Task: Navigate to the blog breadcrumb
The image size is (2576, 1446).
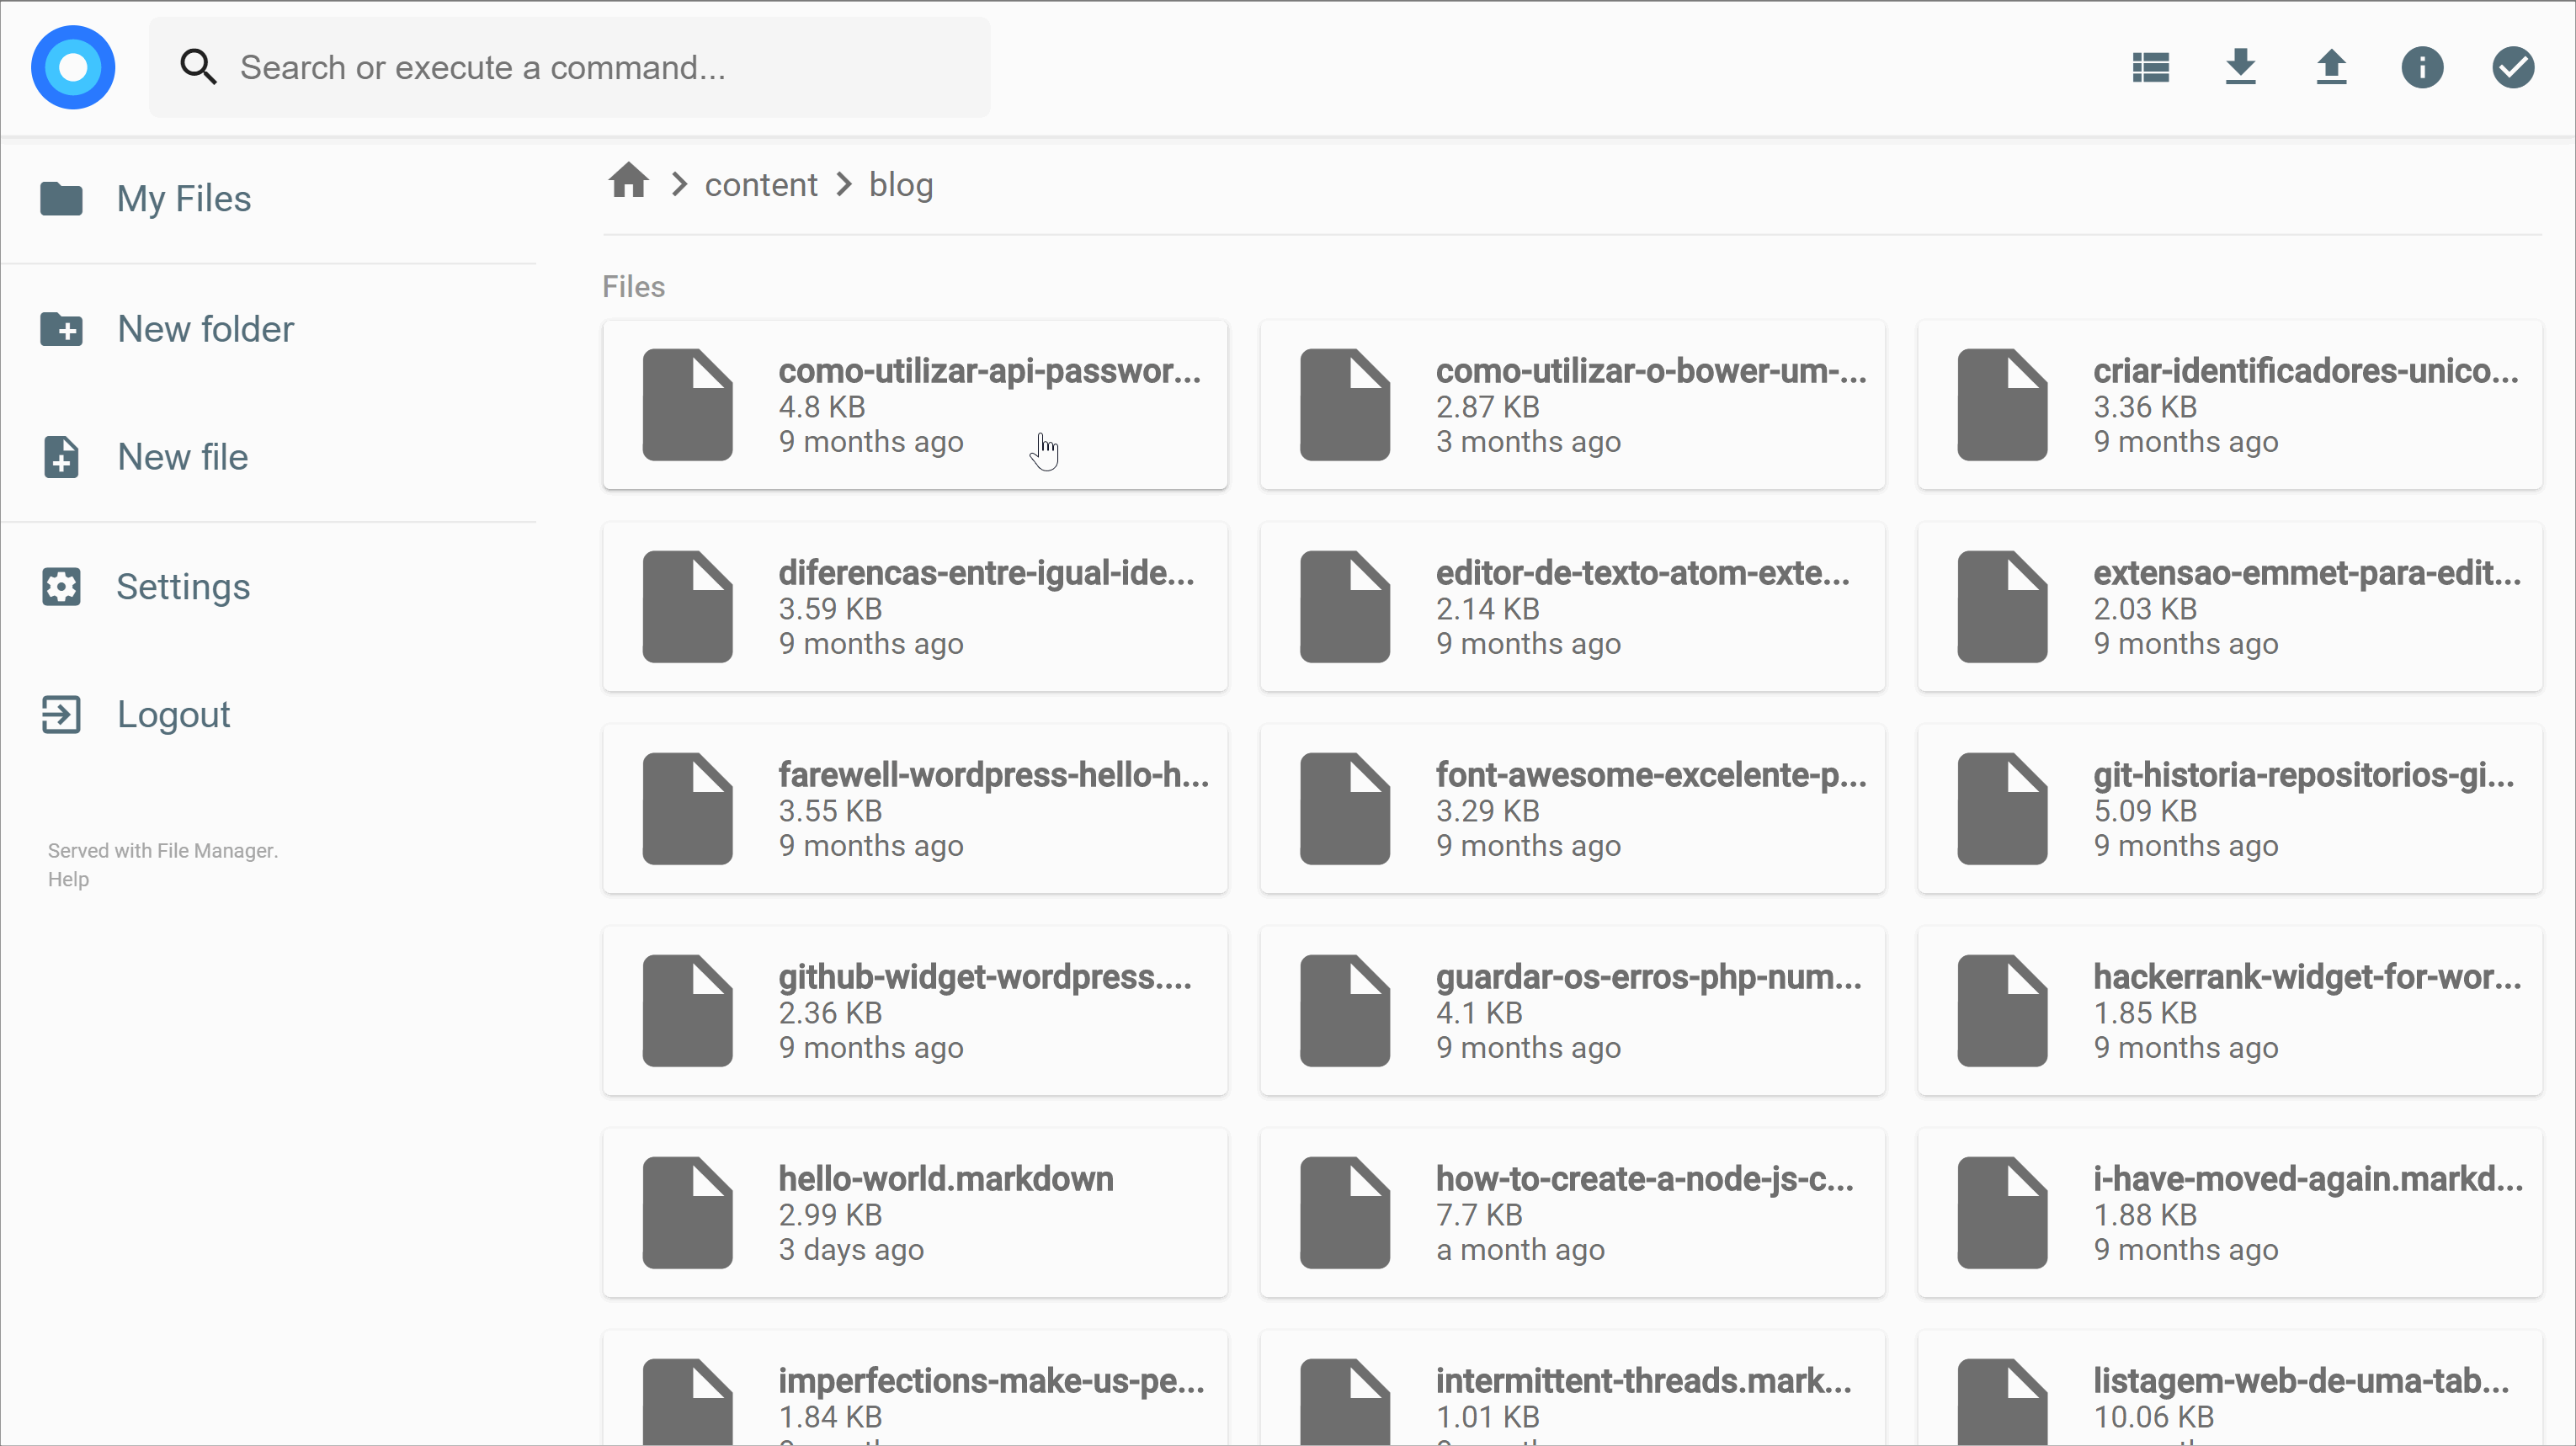Action: (902, 184)
